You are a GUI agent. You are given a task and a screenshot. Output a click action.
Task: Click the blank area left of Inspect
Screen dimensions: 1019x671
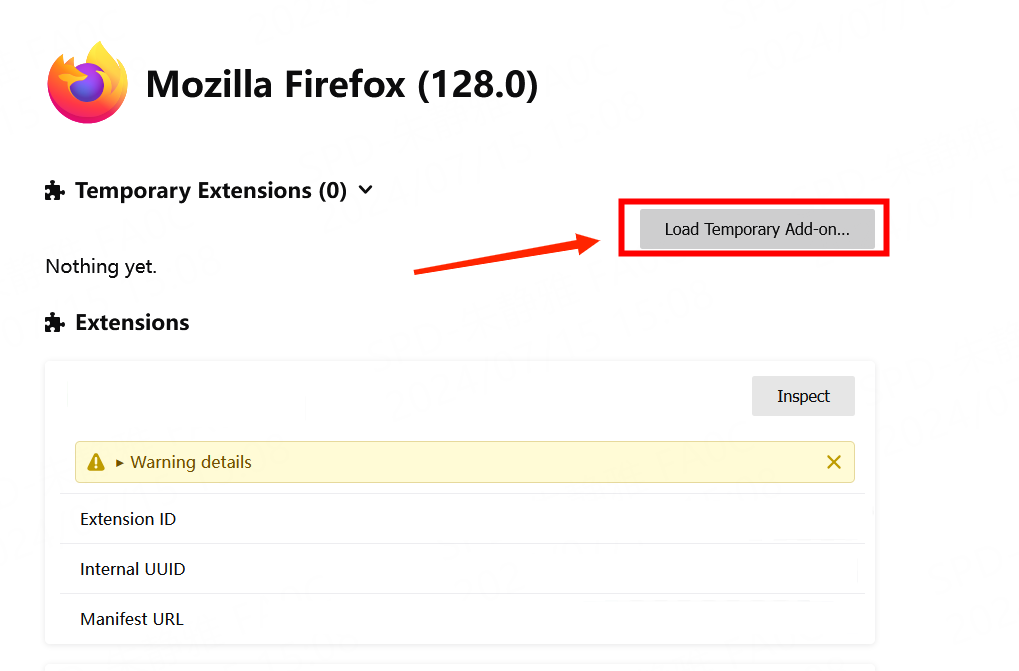(x=400, y=396)
